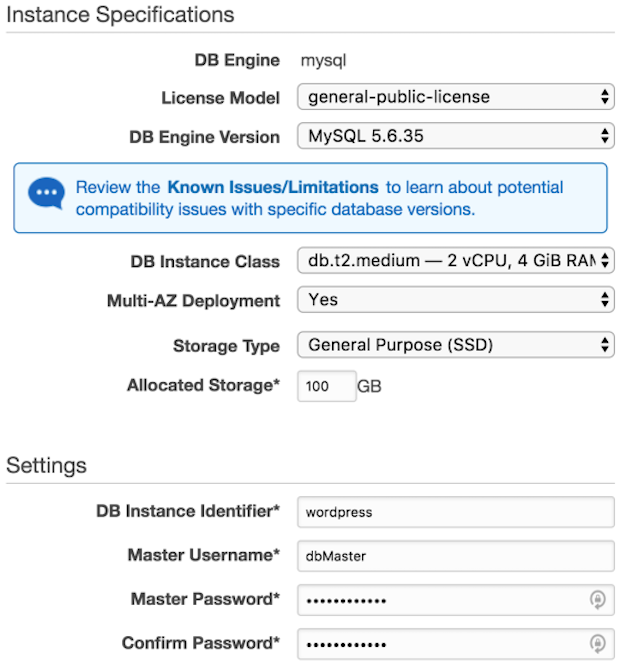Click the 'Settings' section heading
This screenshot has height=666, width=626.
point(46,466)
